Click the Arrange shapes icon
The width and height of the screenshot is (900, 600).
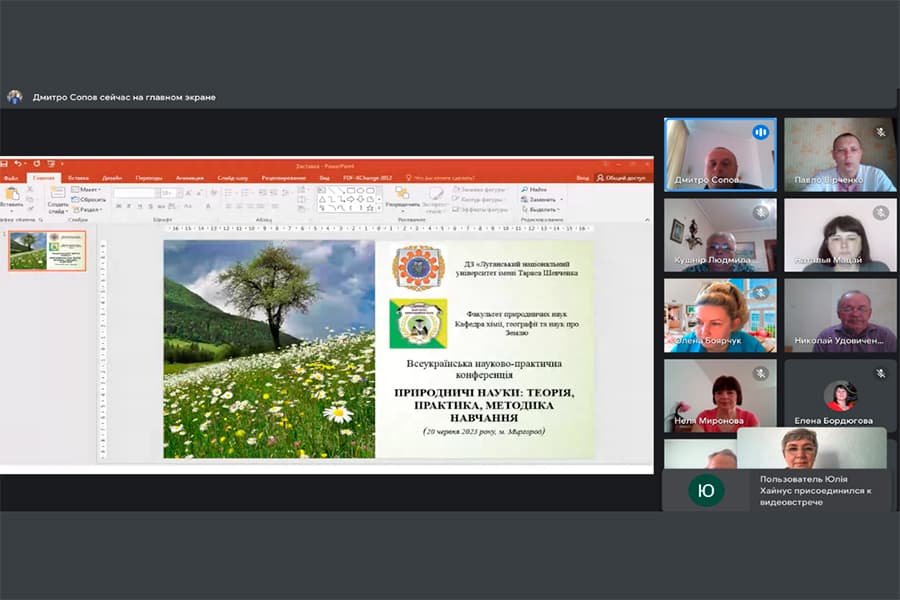[x=401, y=194]
